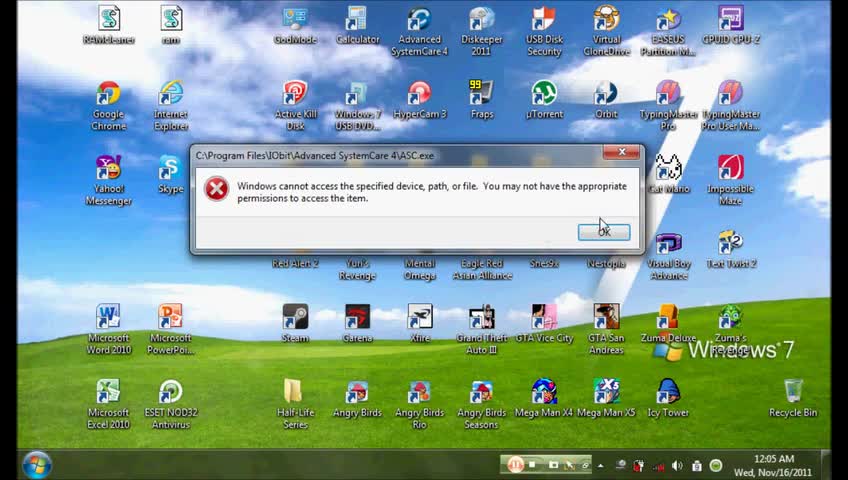
Task: Show hidden tray icons arrow
Action: click(600, 465)
